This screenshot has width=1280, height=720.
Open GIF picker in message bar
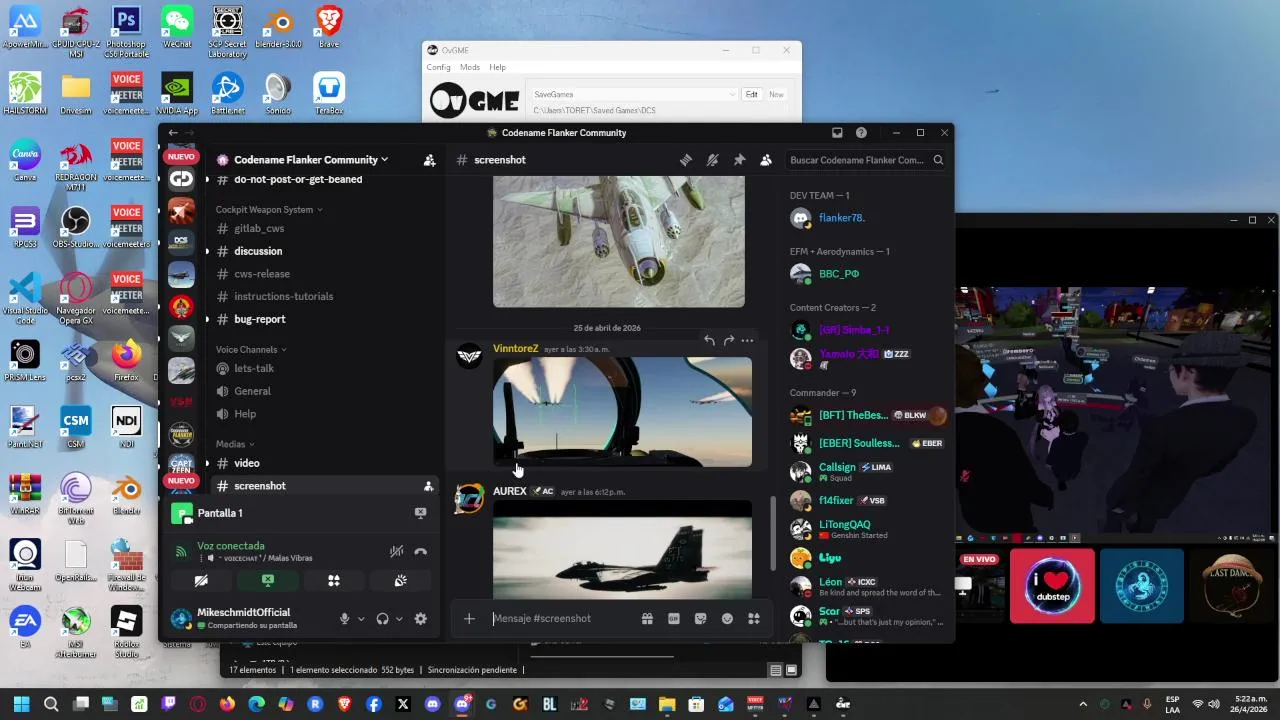click(674, 619)
